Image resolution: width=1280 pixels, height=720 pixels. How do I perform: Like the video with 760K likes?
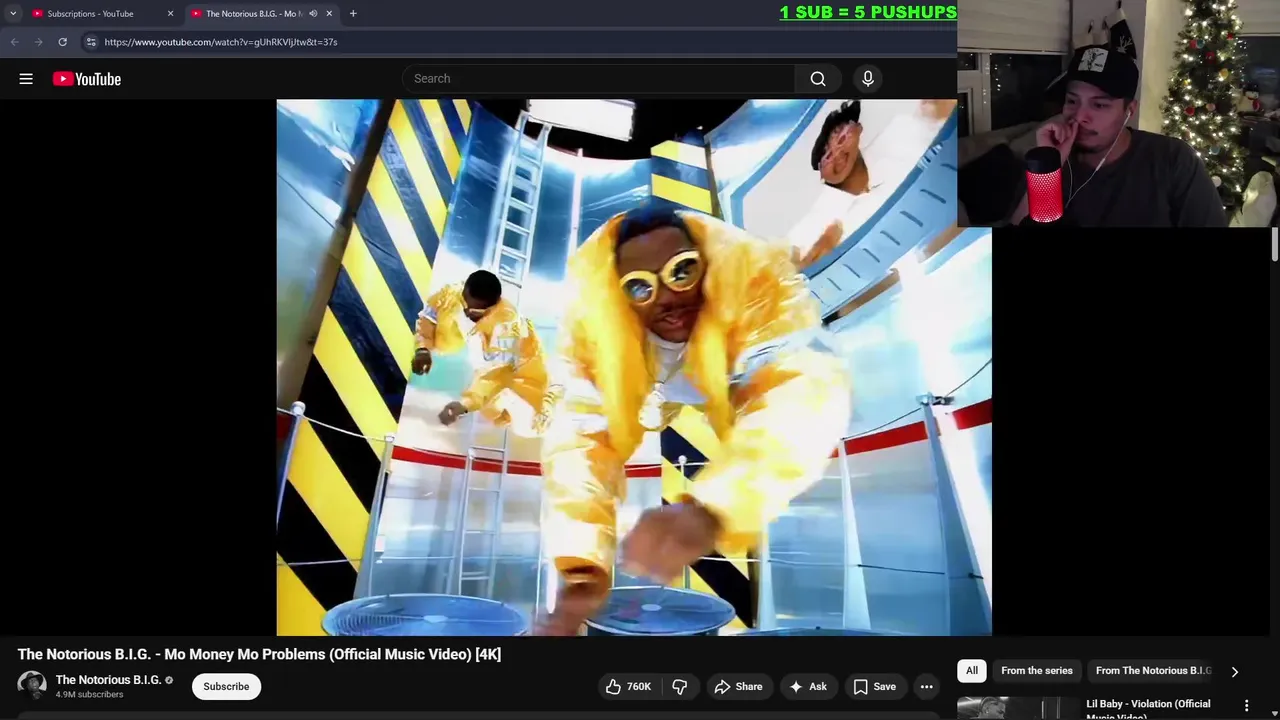(628, 686)
